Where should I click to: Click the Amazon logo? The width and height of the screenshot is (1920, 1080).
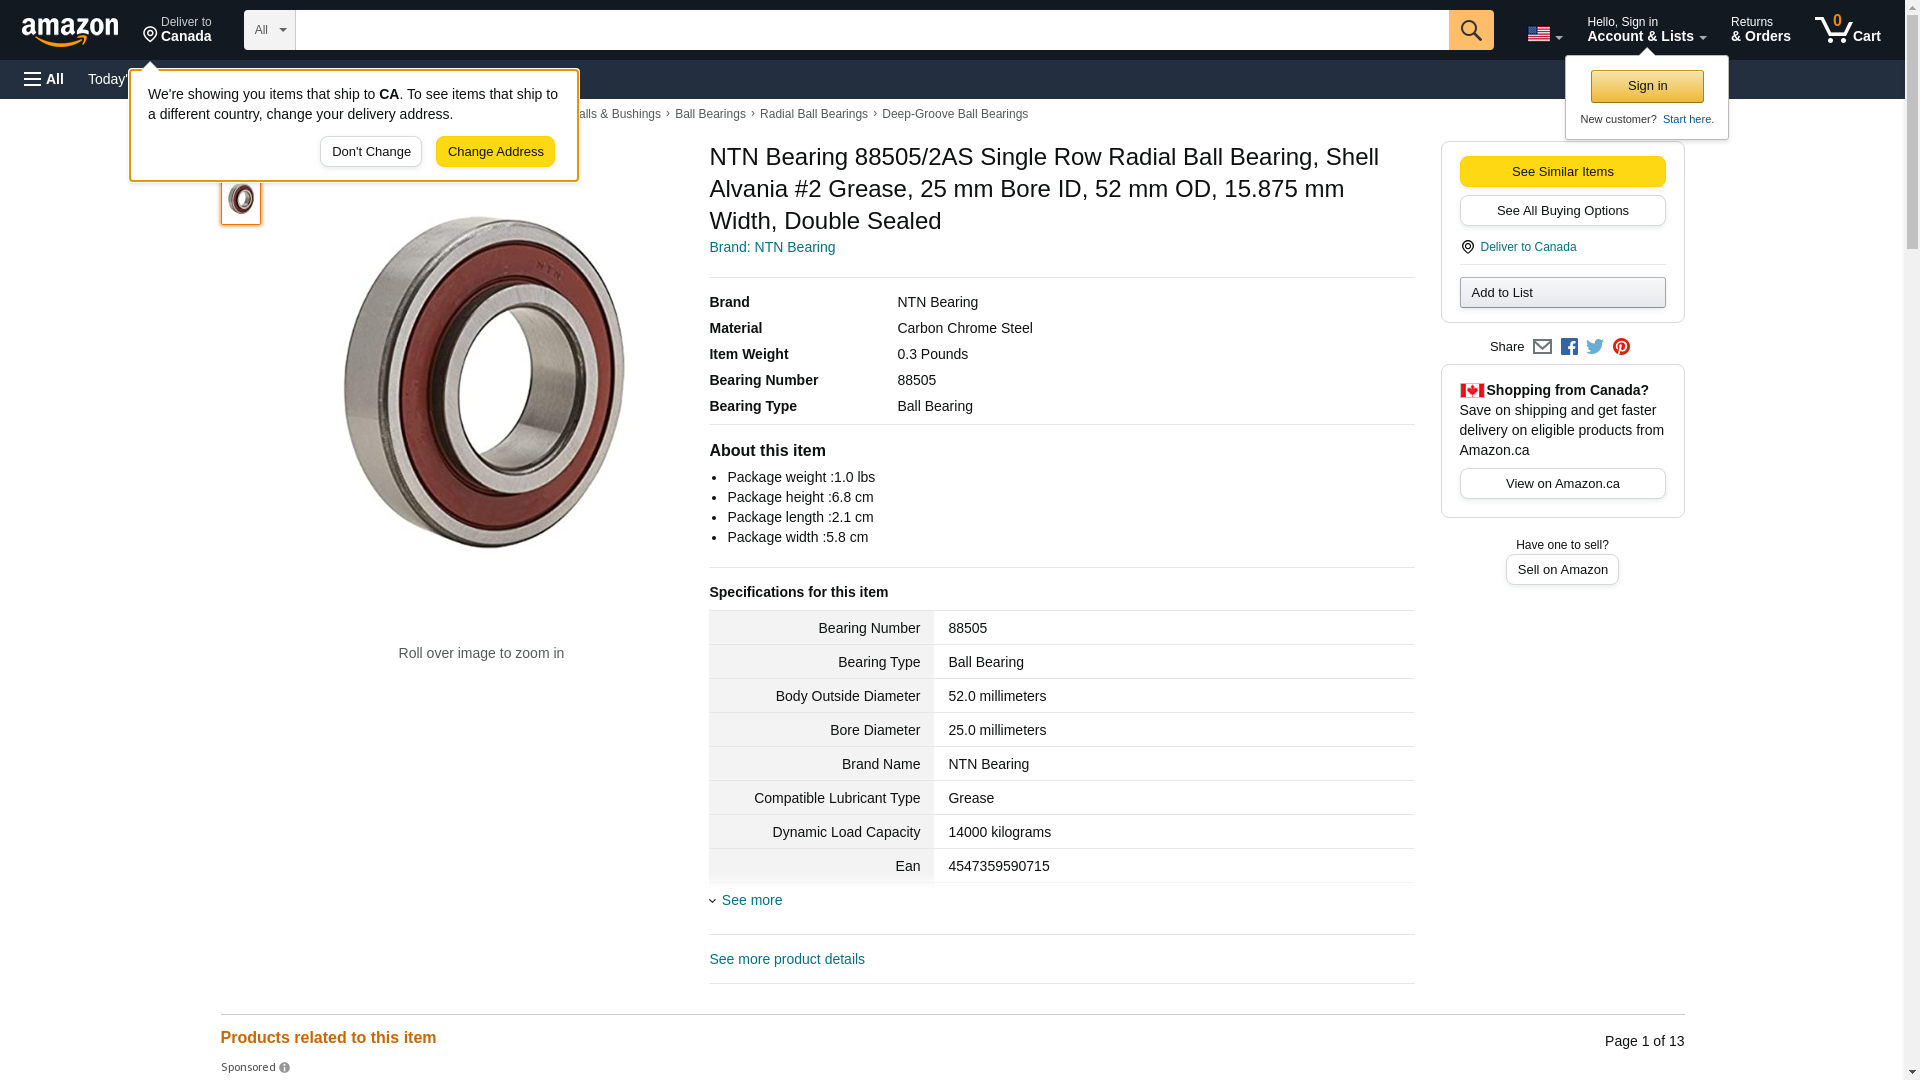(70, 30)
